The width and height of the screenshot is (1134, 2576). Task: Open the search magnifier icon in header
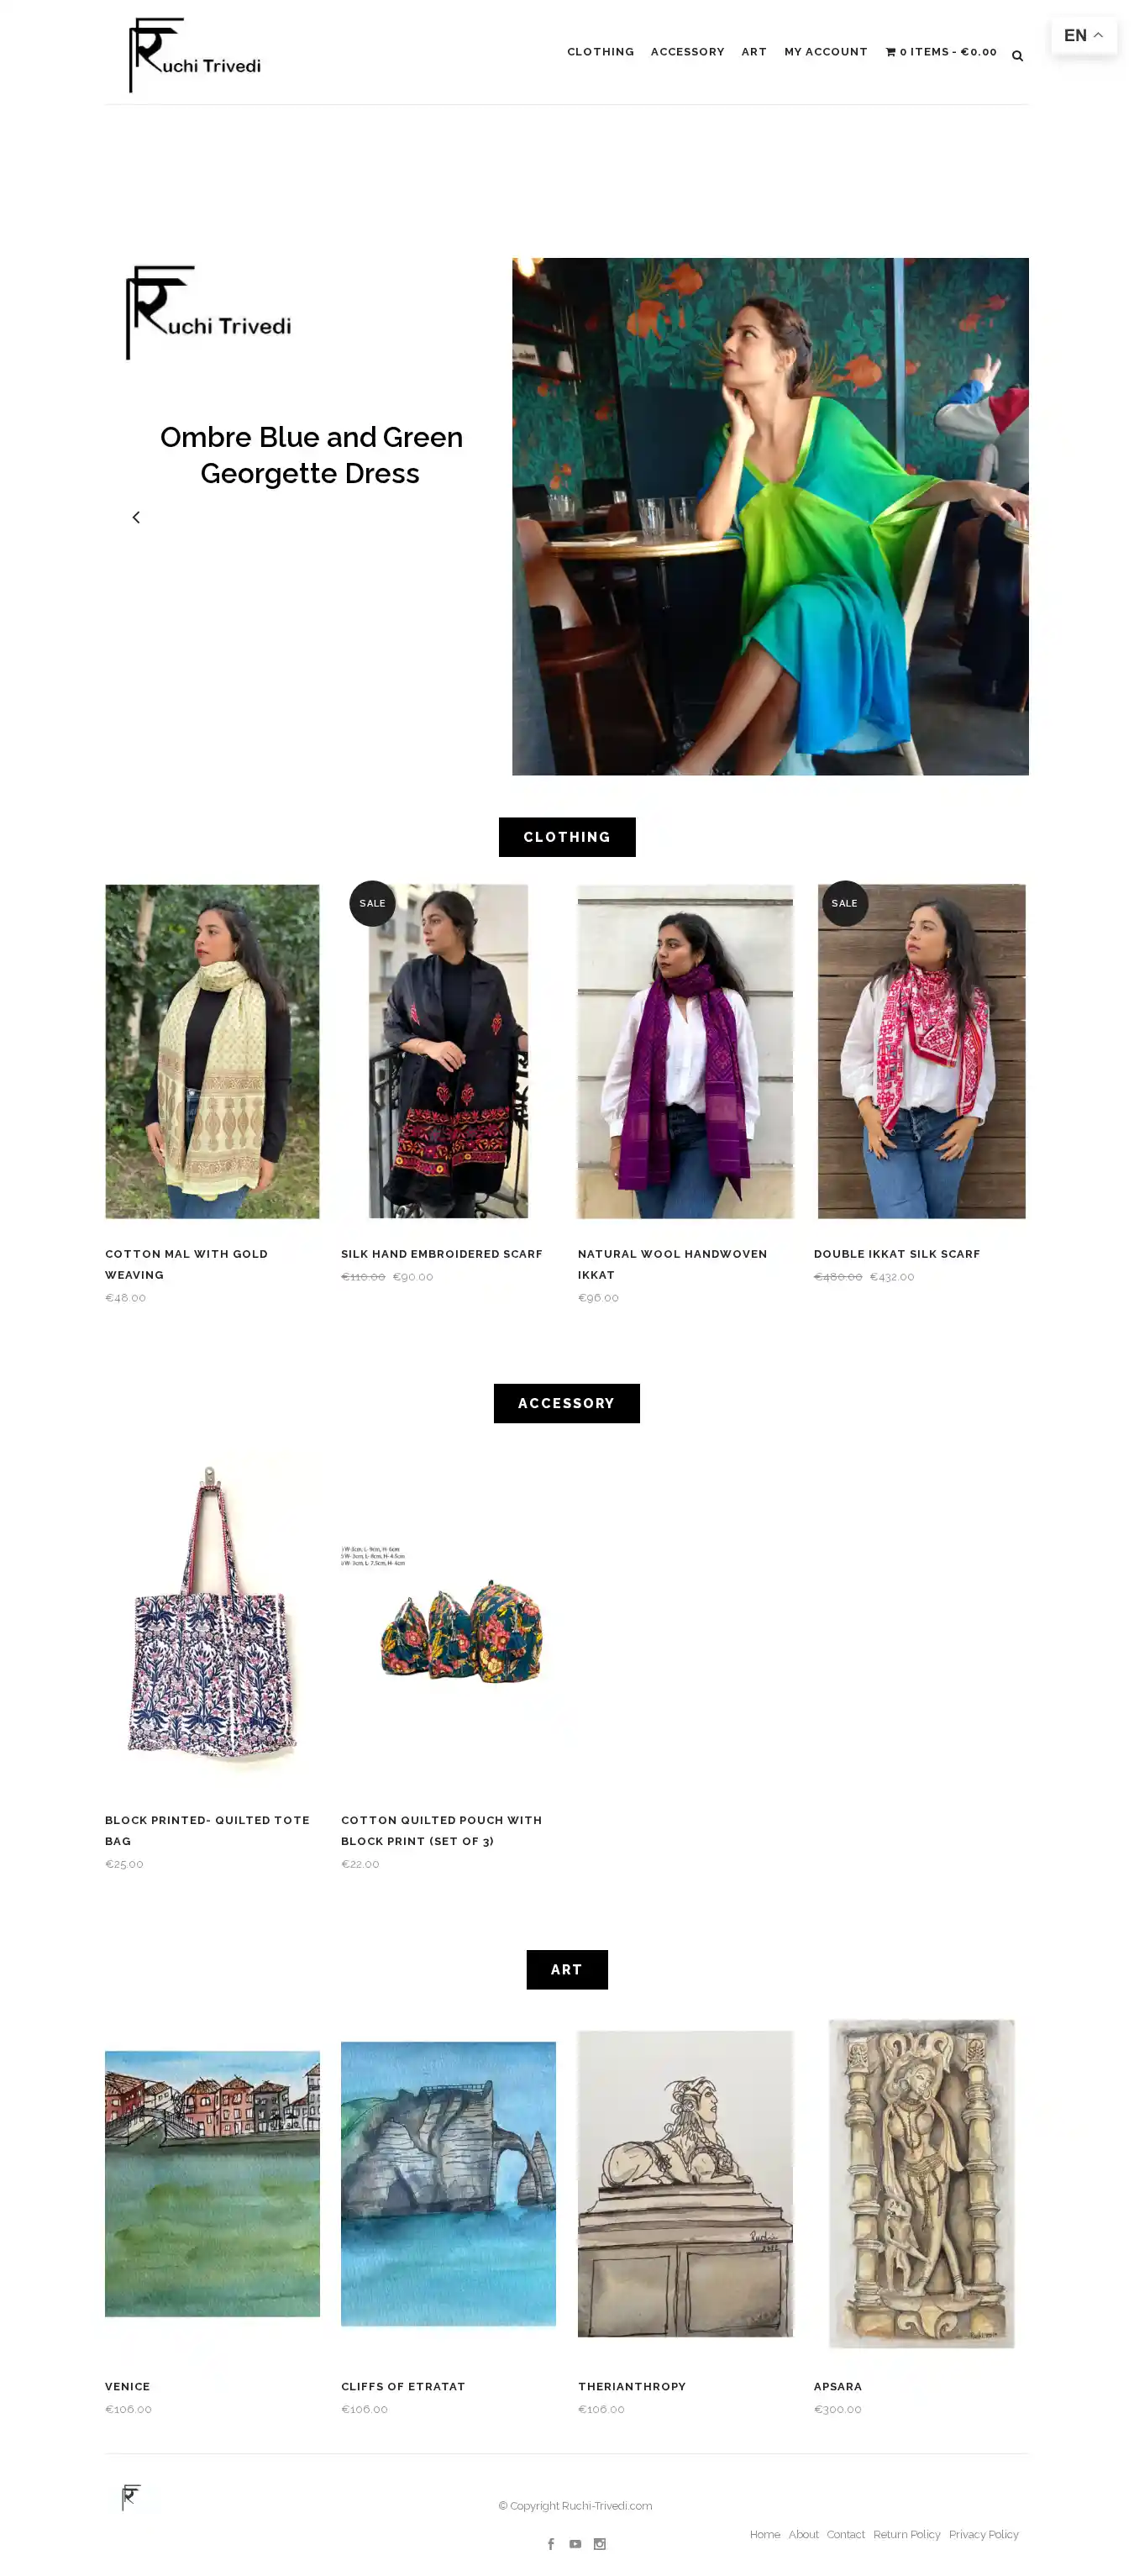(x=1017, y=56)
